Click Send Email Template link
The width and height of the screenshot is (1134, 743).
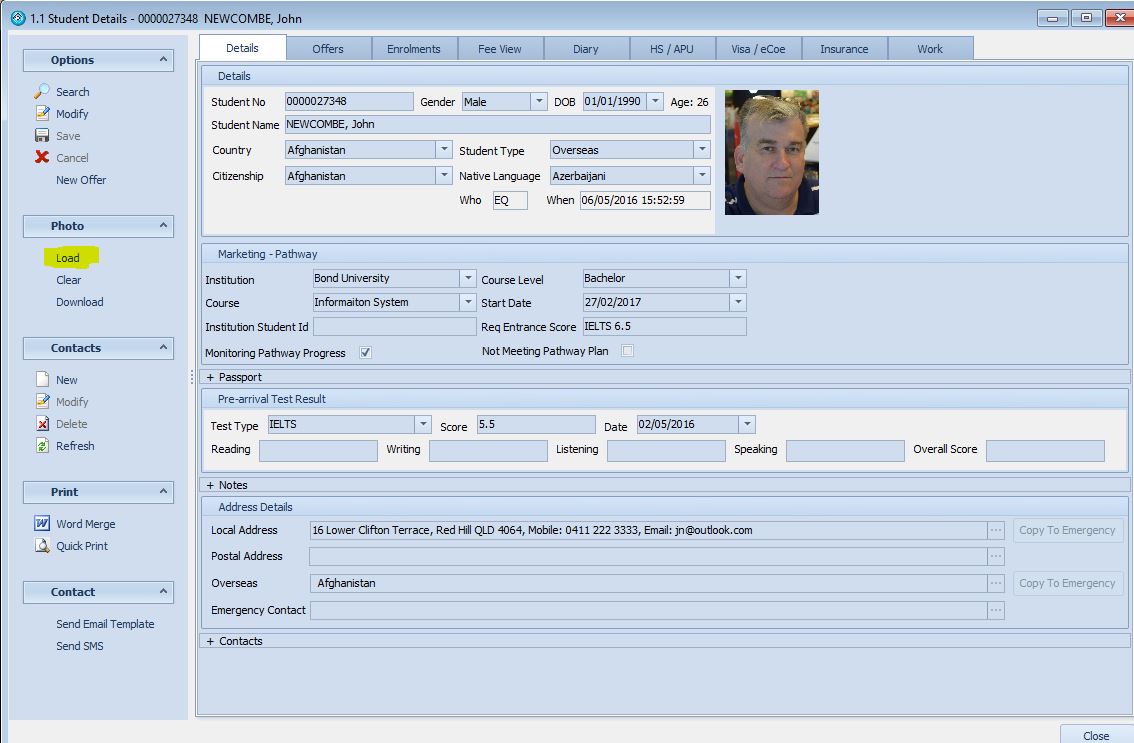coord(105,624)
